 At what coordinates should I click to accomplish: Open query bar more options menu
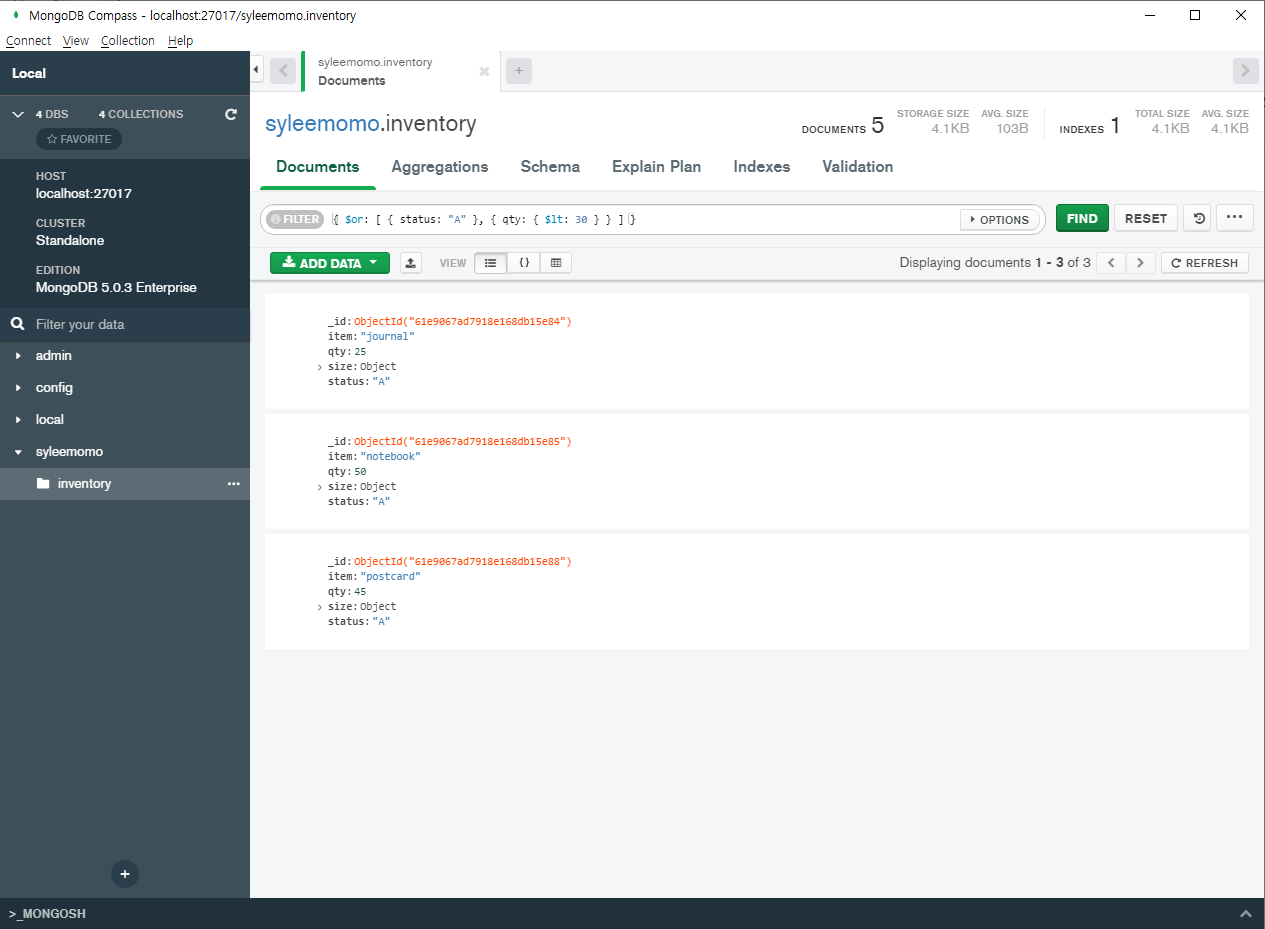[1235, 218]
